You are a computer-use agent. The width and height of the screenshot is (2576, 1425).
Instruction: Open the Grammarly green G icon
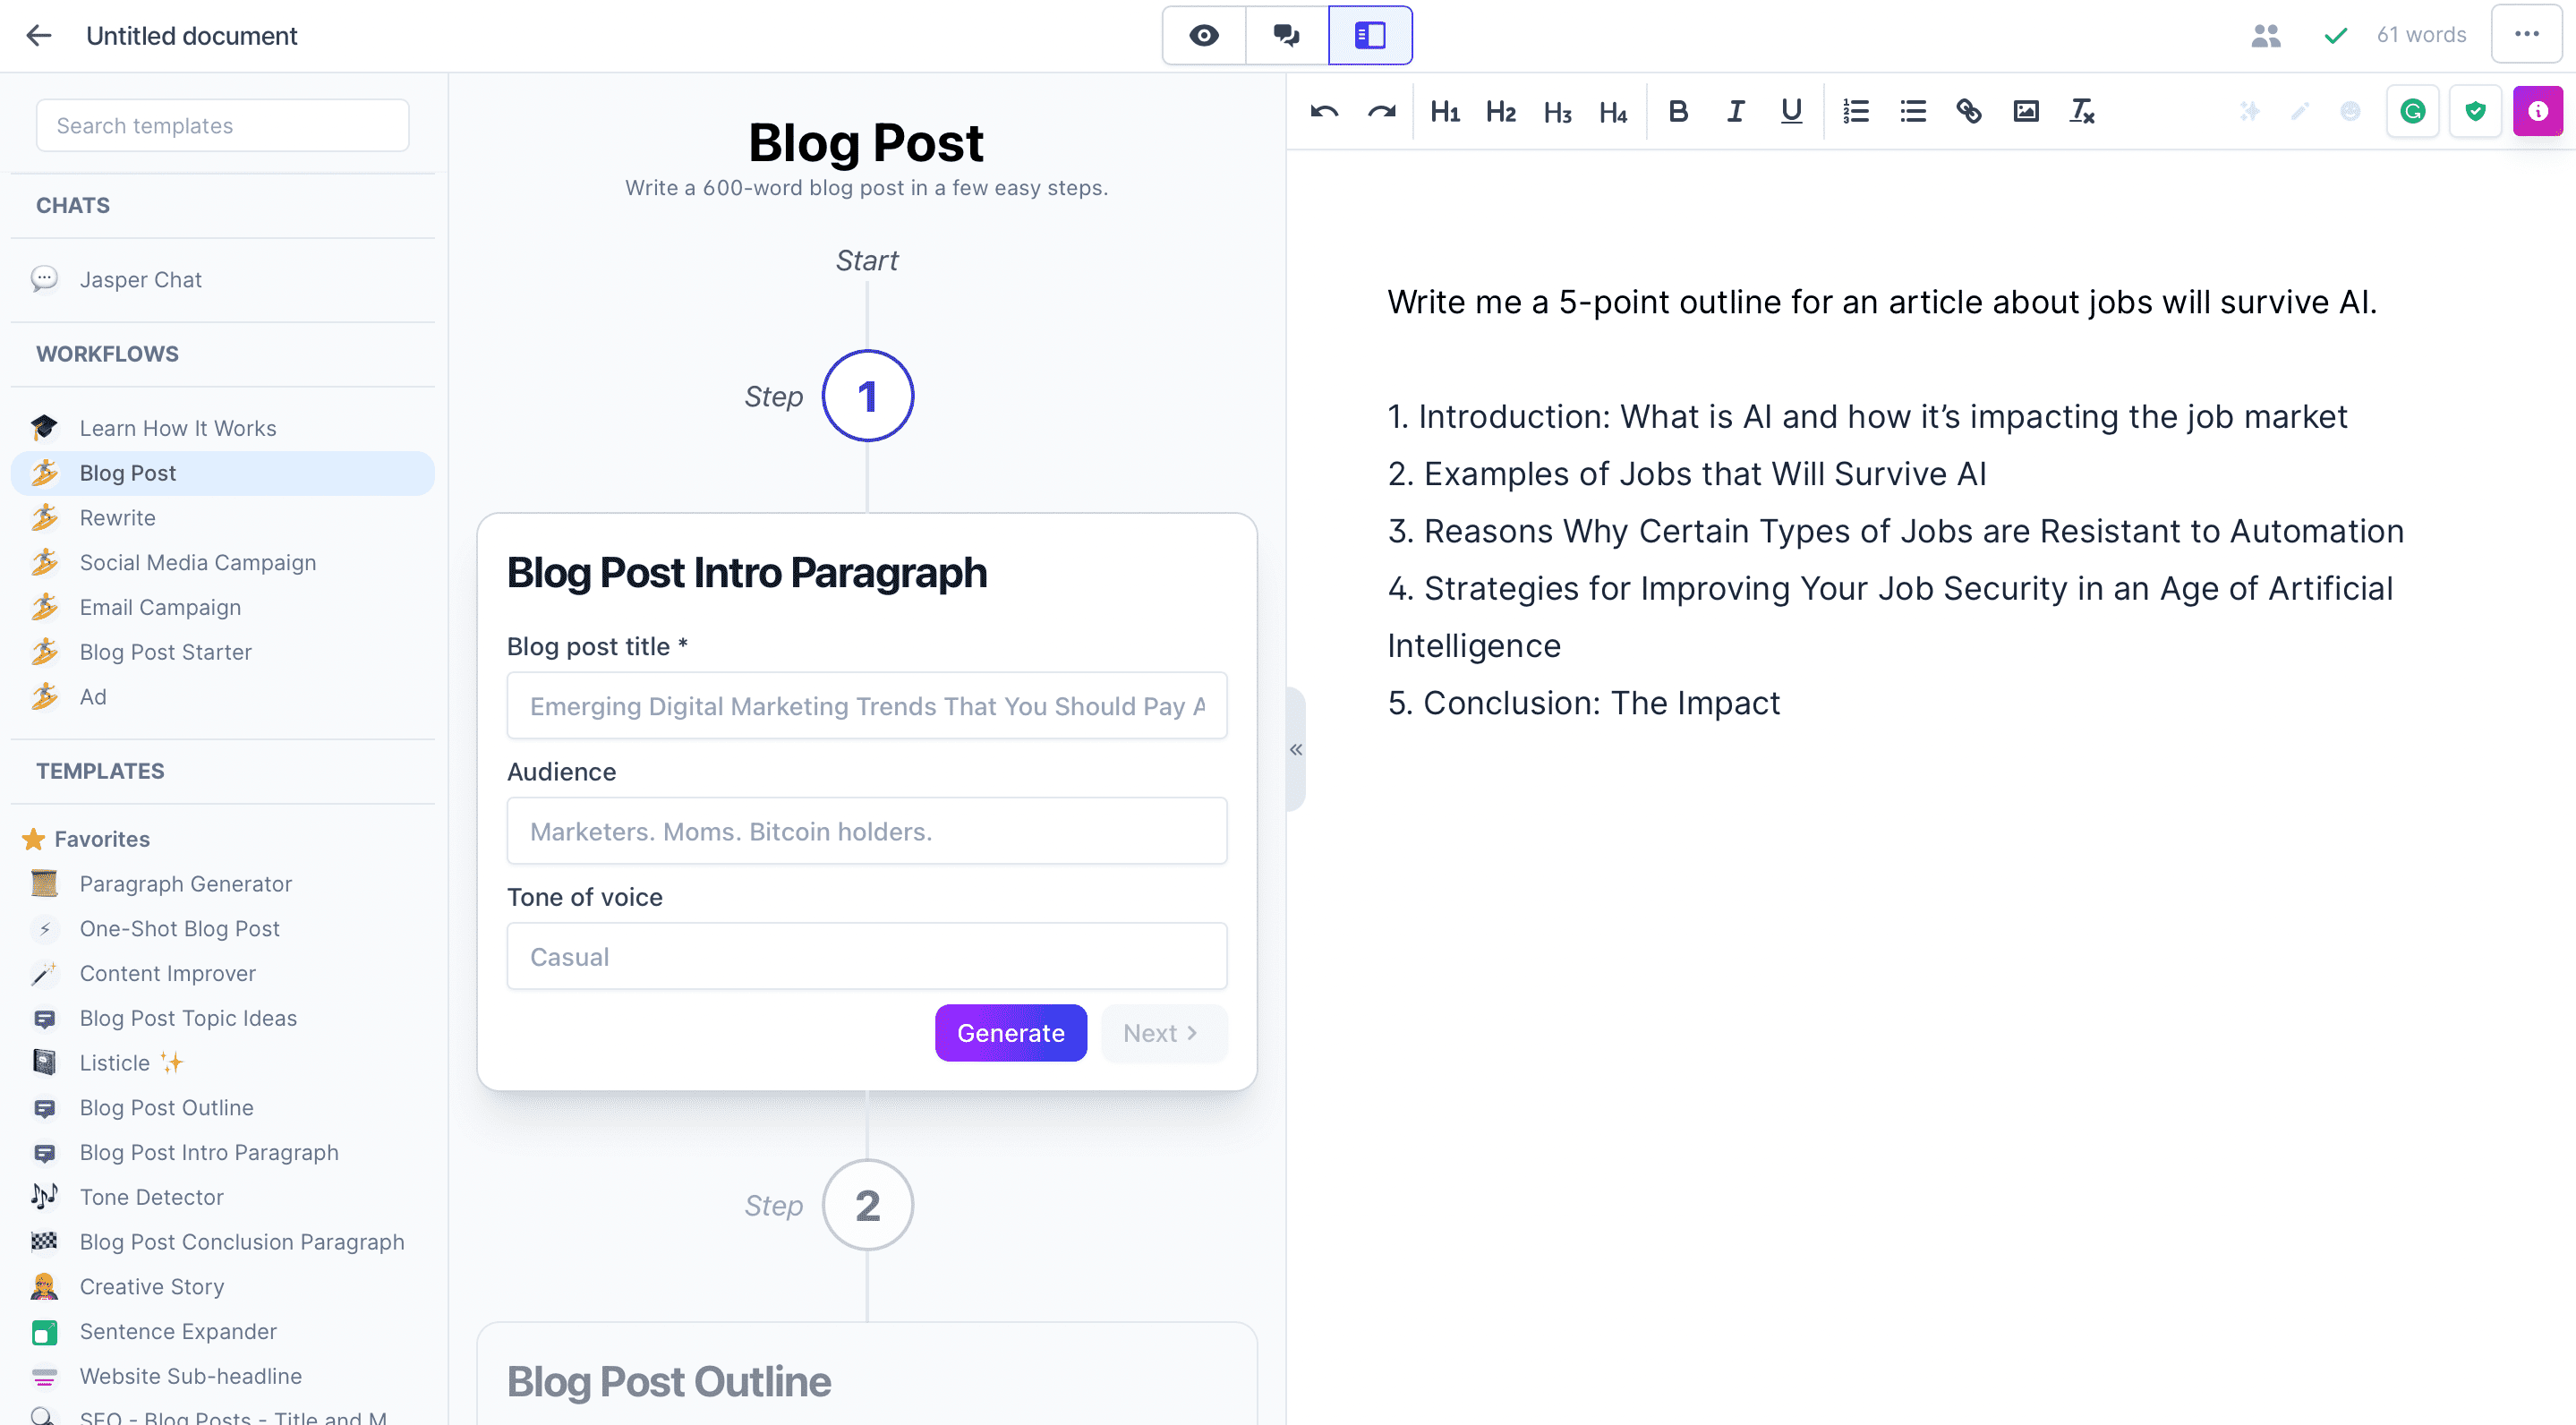click(x=2412, y=111)
